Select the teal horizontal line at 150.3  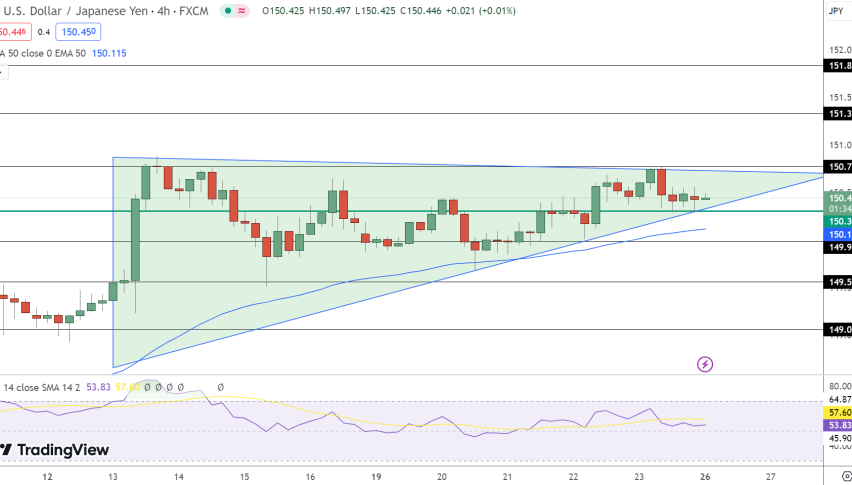(411, 211)
